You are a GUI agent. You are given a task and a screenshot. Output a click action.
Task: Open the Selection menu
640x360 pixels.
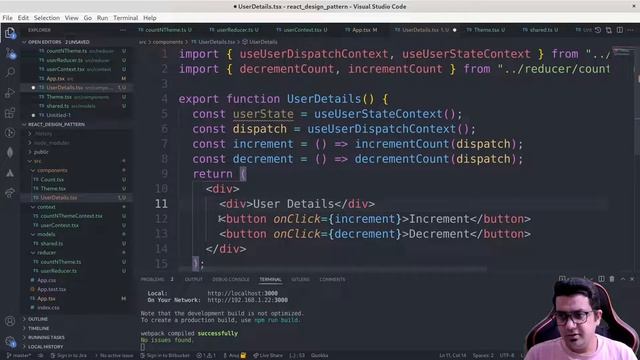[47, 18]
